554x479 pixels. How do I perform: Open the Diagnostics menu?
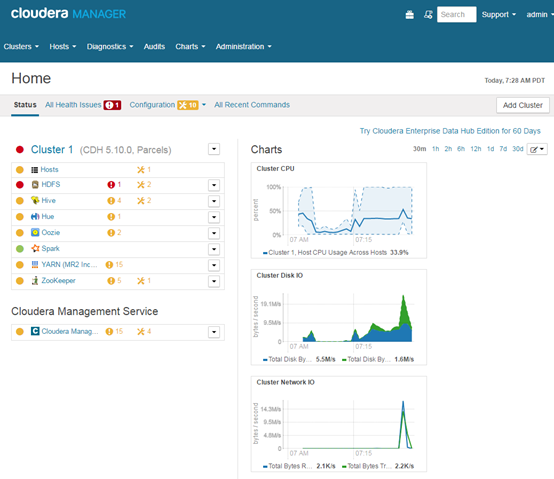click(110, 47)
